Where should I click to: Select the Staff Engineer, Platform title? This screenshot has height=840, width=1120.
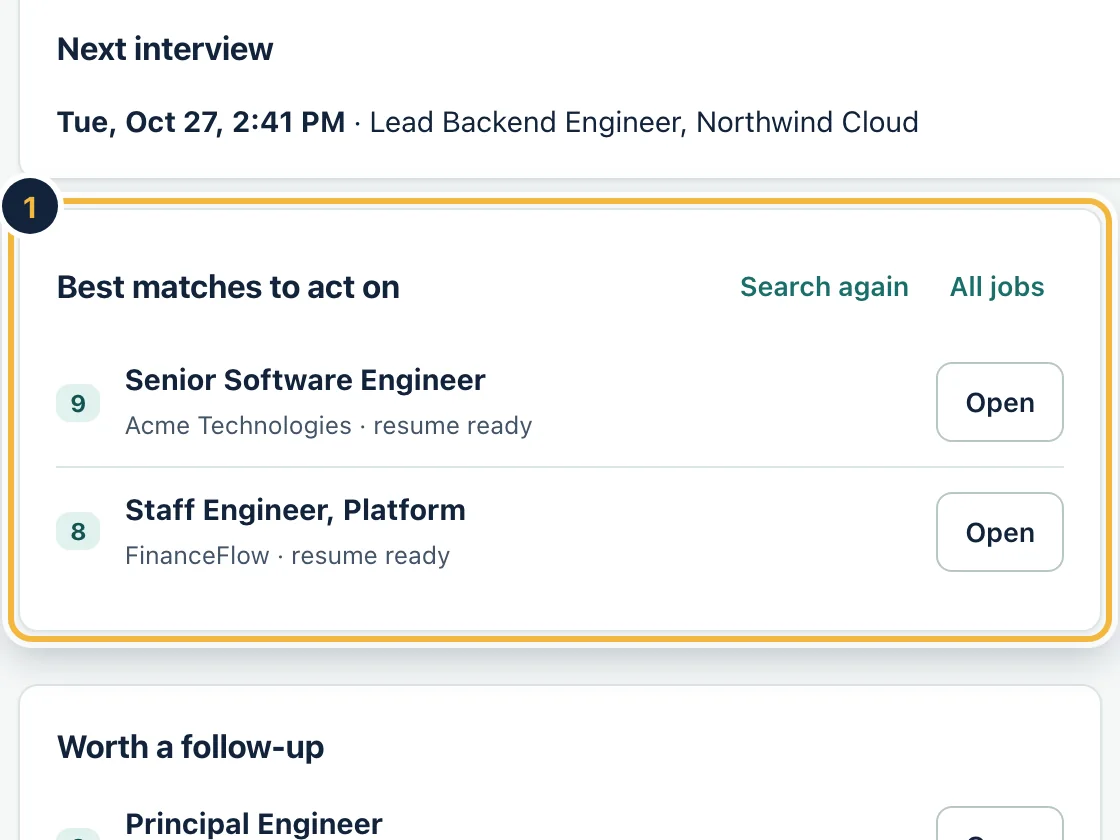[295, 511]
